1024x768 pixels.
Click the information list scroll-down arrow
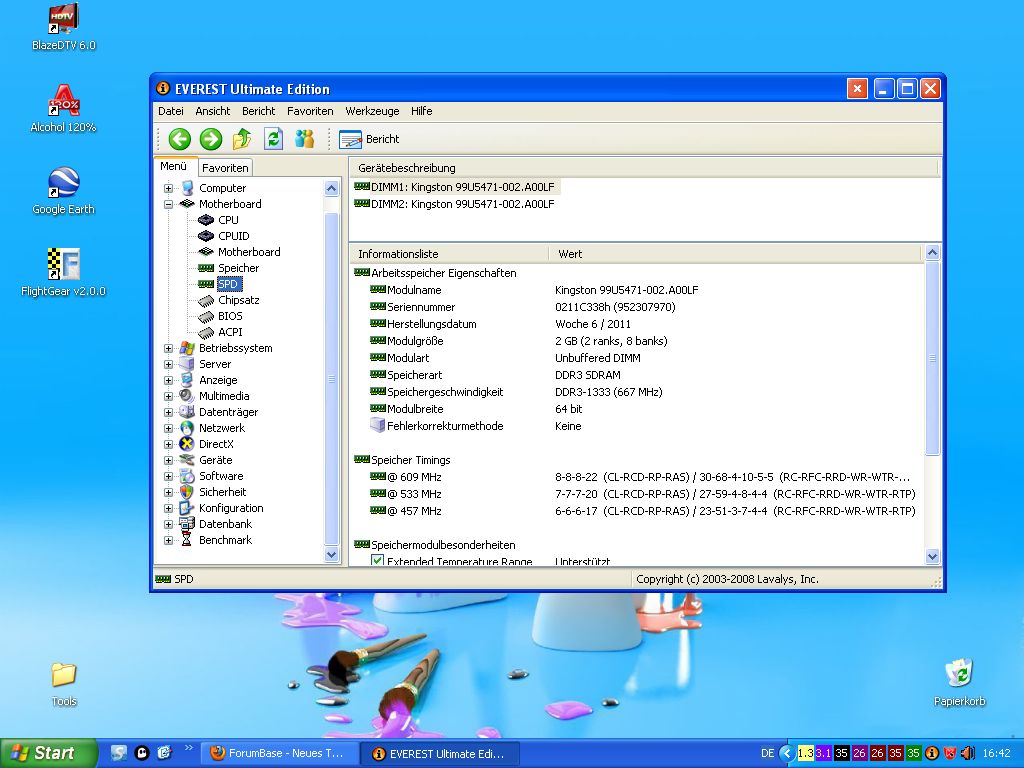point(933,556)
